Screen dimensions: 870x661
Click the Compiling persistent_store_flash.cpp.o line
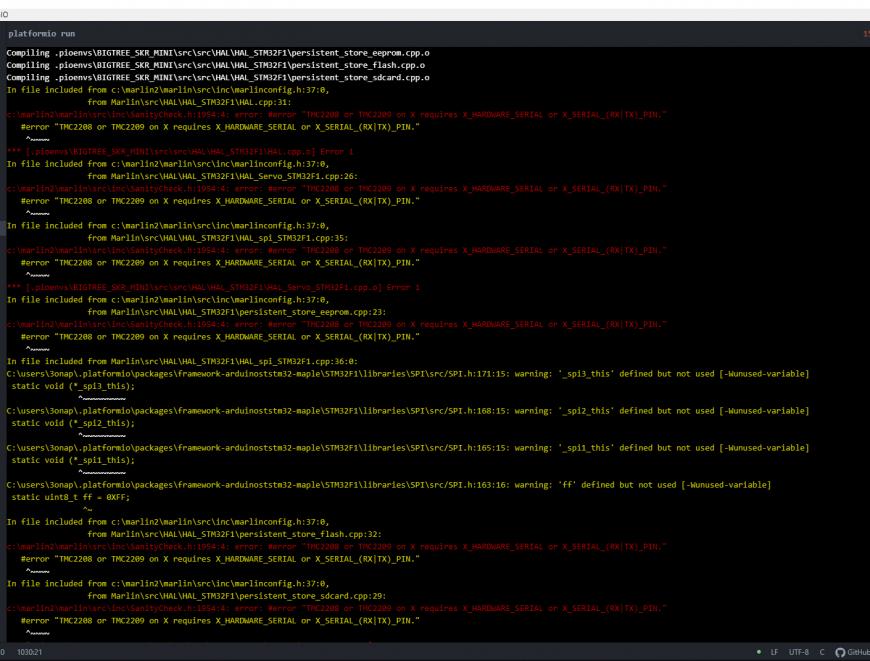pyautogui.click(x=215, y=65)
